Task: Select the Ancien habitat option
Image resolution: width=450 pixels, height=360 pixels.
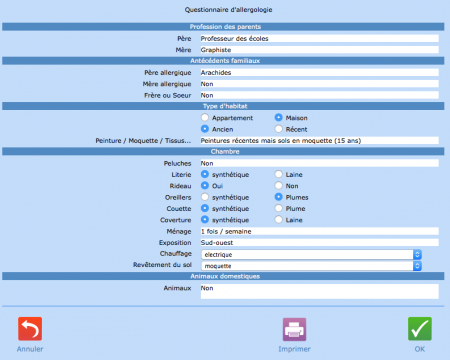Action: tap(205, 129)
